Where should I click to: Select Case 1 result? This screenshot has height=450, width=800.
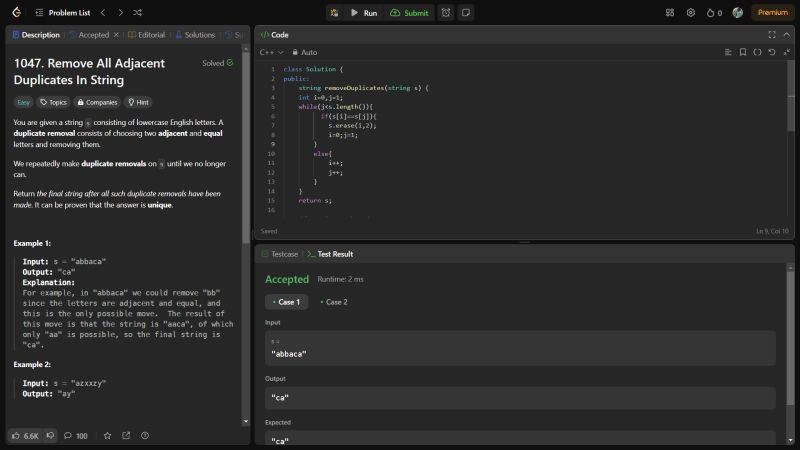click(x=286, y=302)
